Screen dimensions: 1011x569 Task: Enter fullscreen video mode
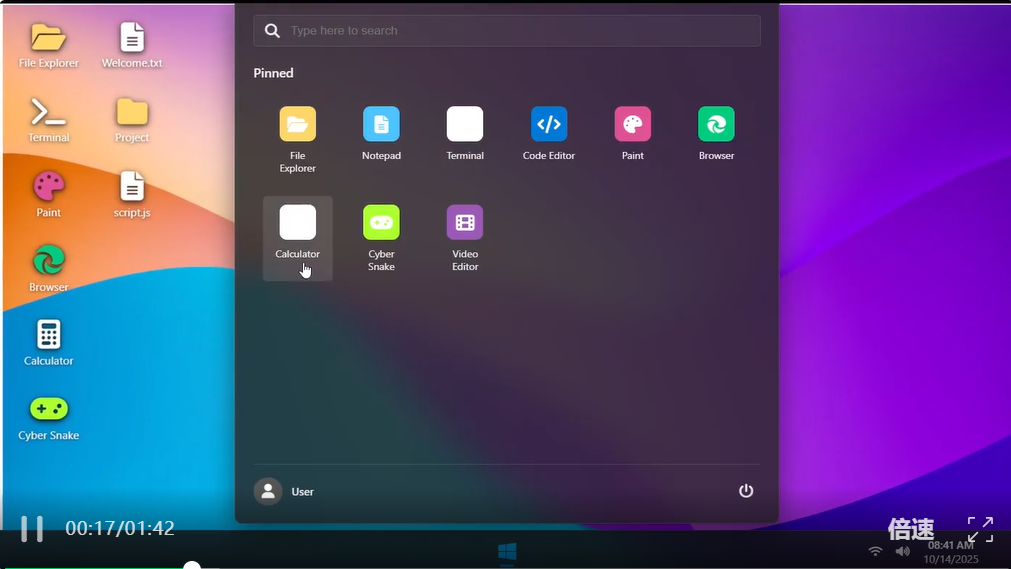pyautogui.click(x=980, y=529)
